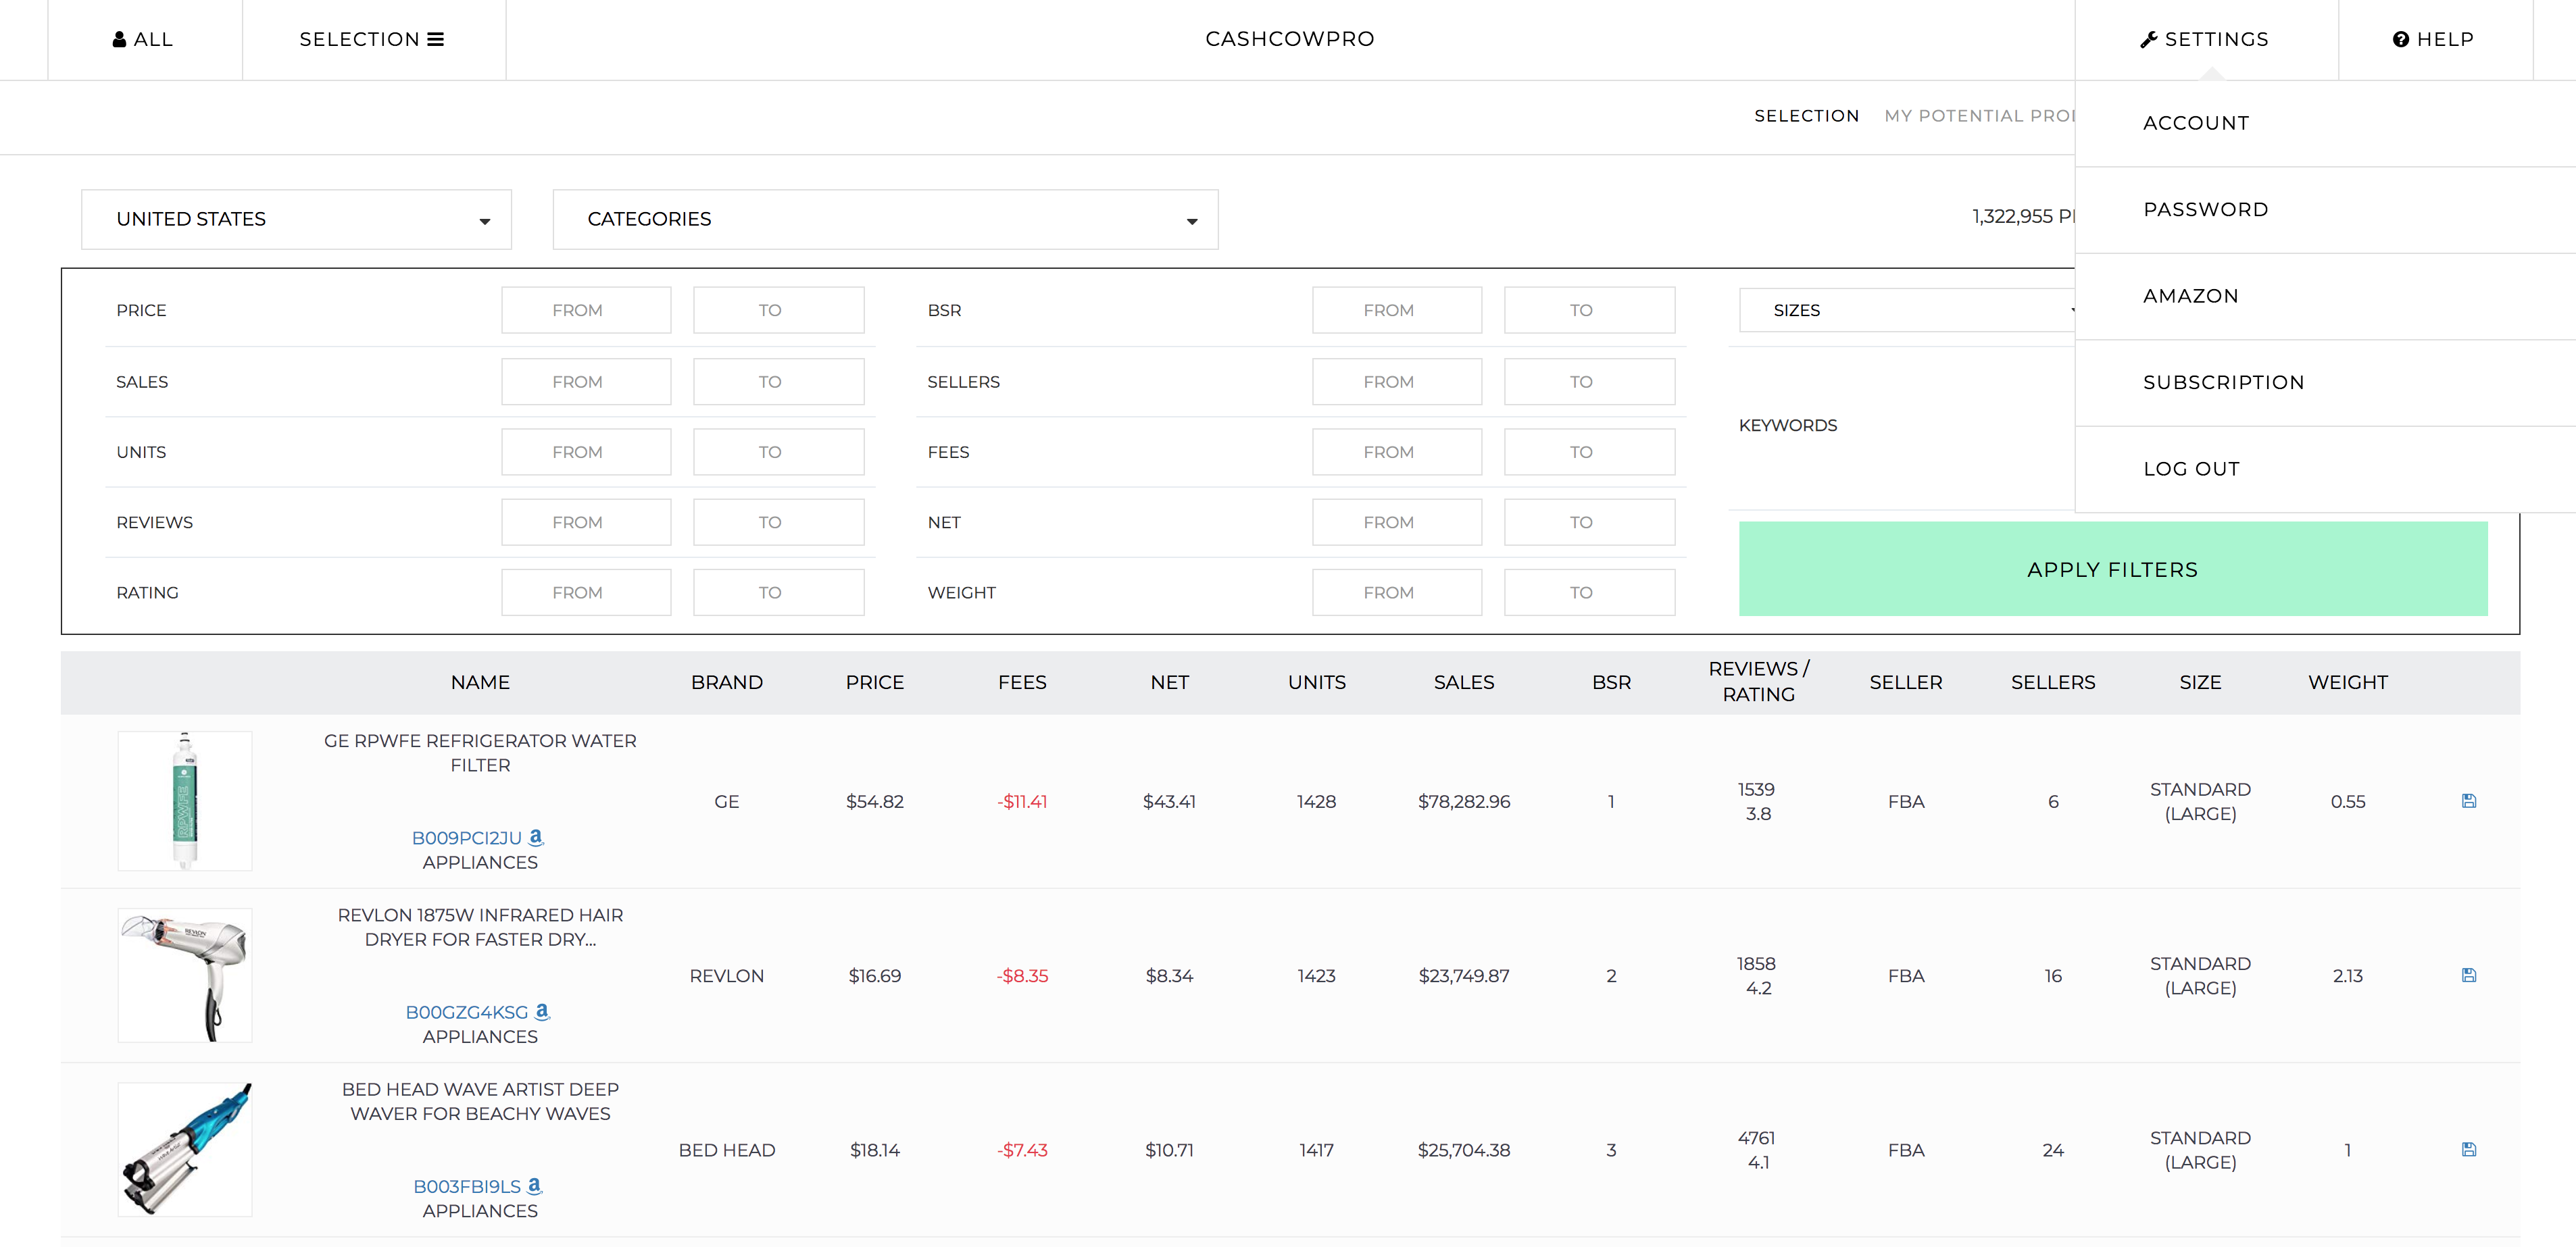Image resolution: width=2576 pixels, height=1247 pixels.
Task: Open Amazon icon next to B009PCI2JU
Action: (x=536, y=837)
